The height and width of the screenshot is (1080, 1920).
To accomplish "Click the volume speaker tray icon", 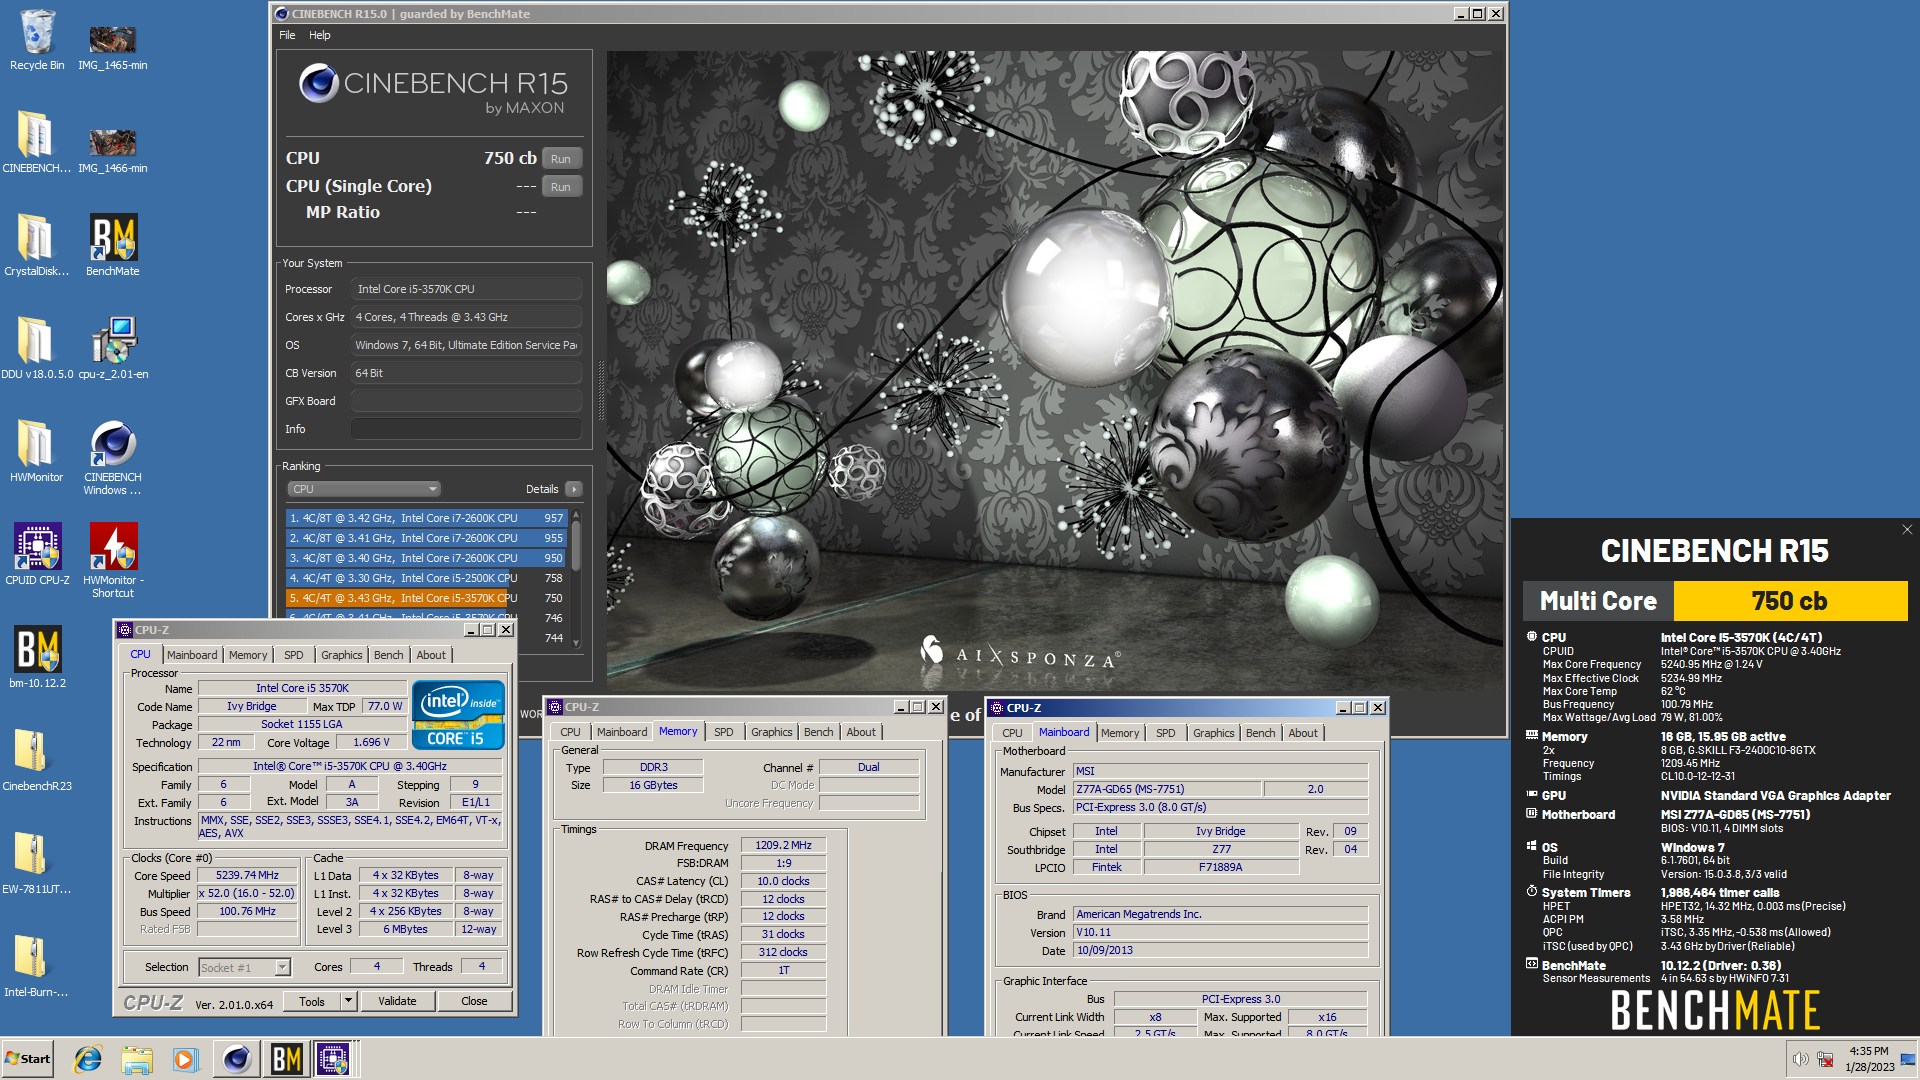I will coord(1800,1059).
